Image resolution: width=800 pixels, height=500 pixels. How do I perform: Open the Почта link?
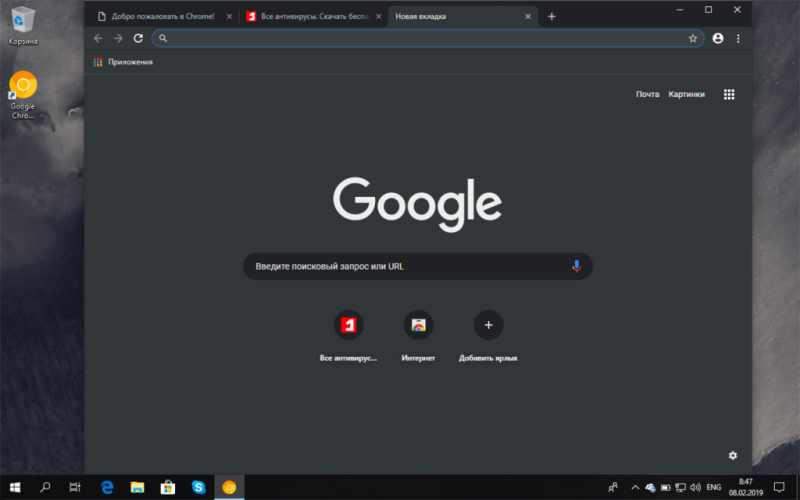pos(647,94)
